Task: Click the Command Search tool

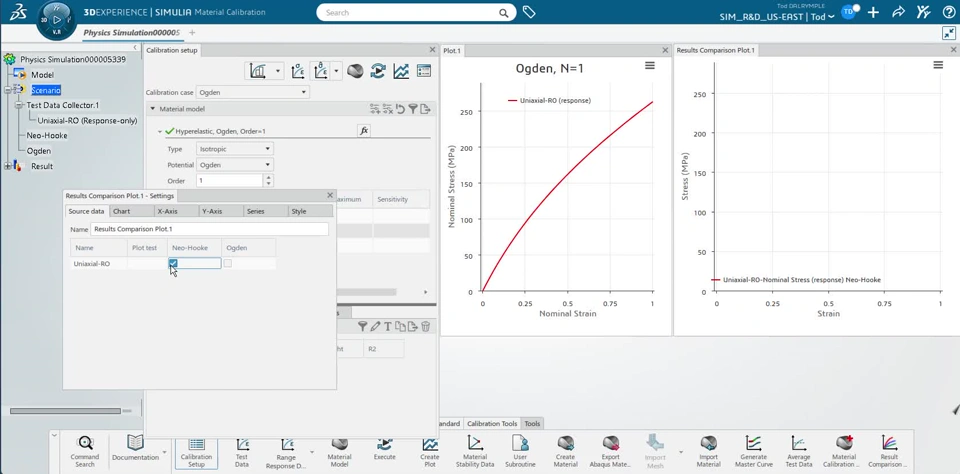Action: [84, 451]
